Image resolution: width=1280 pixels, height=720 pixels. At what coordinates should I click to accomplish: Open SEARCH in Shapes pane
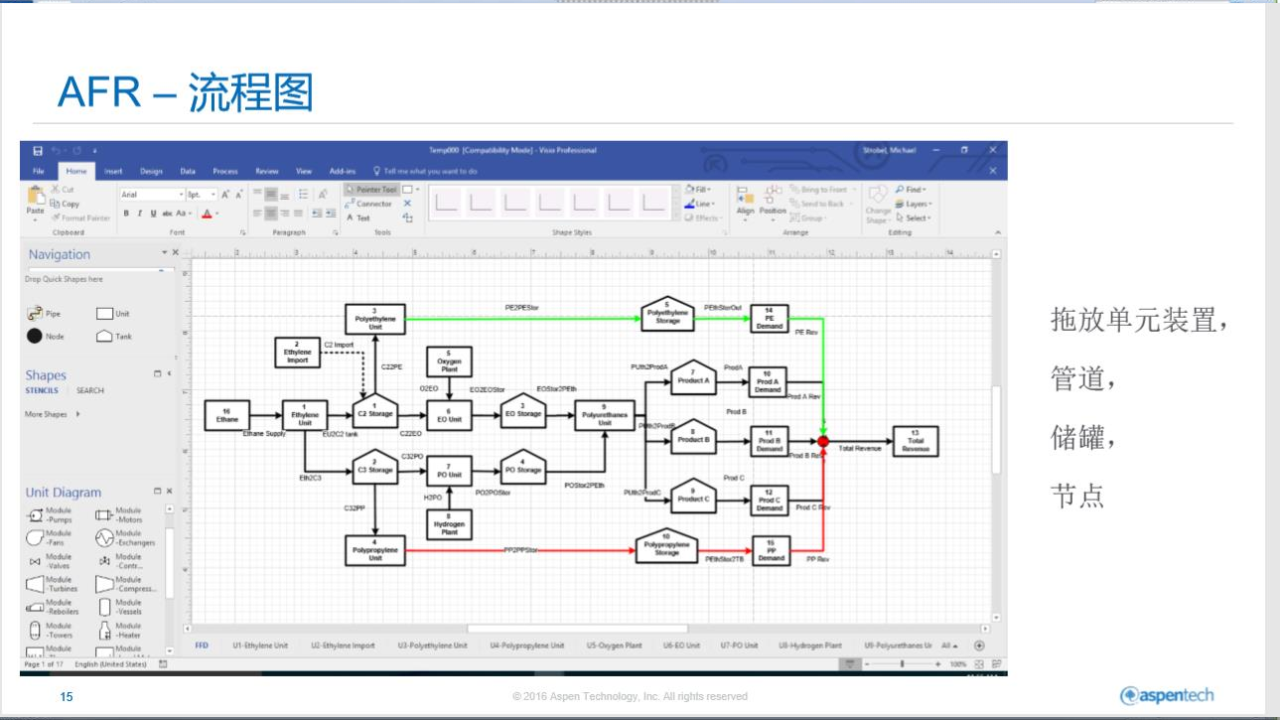pos(90,391)
